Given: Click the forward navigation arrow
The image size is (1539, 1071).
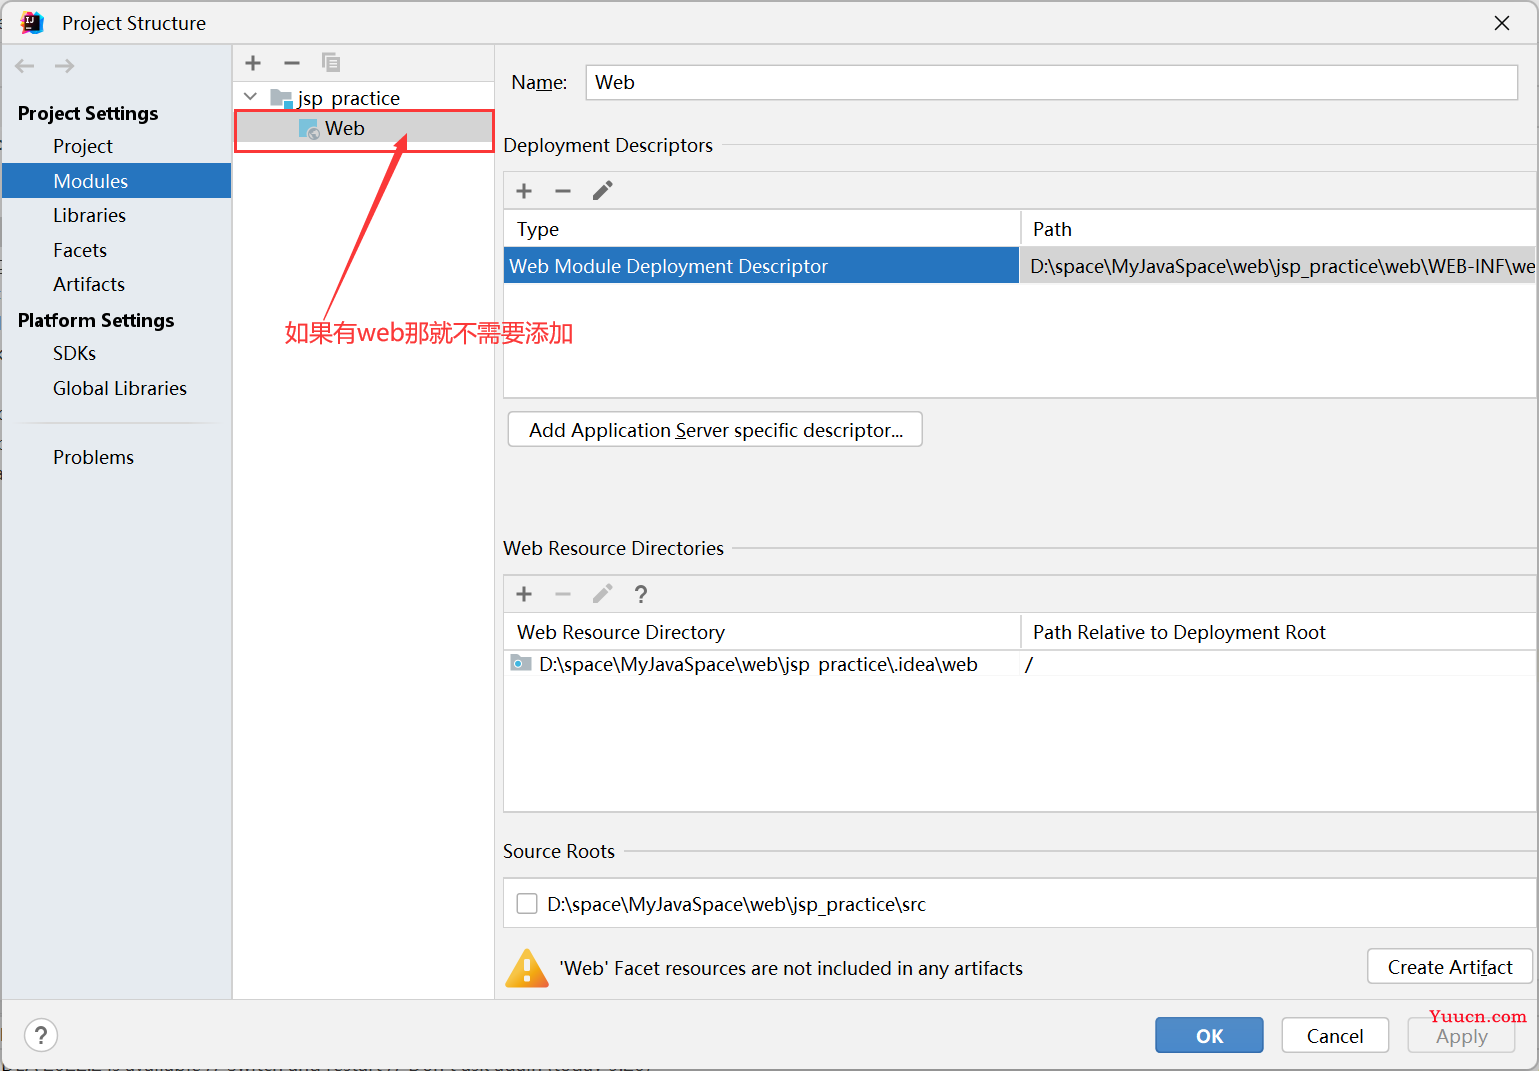Looking at the screenshot, I should [64, 66].
